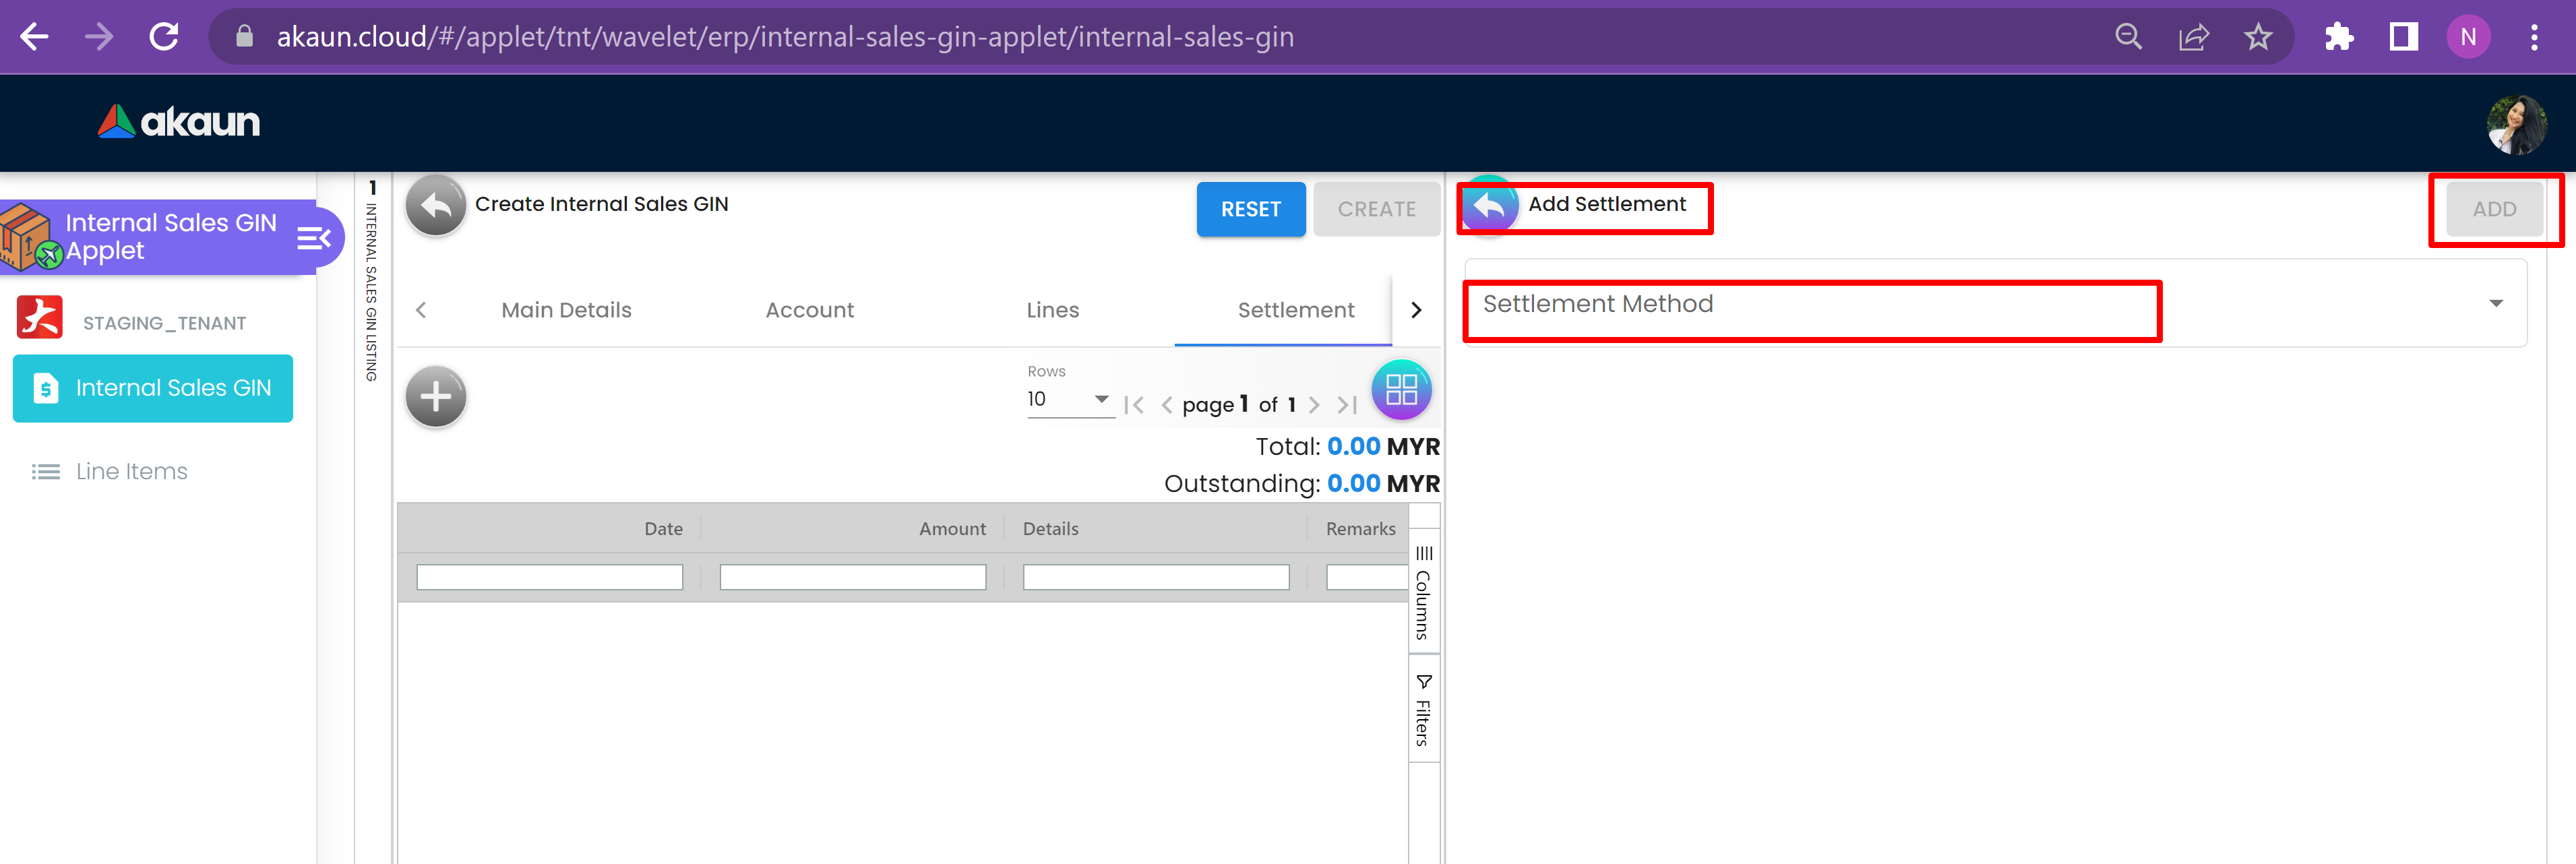Open the Filters side panel
2576x864 pixels.
coord(1423,709)
